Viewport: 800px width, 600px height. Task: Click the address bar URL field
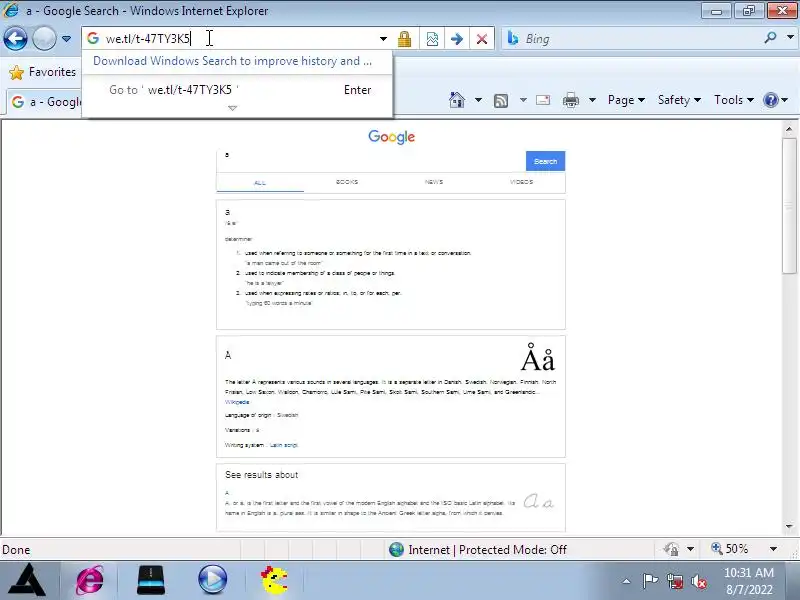[230, 39]
